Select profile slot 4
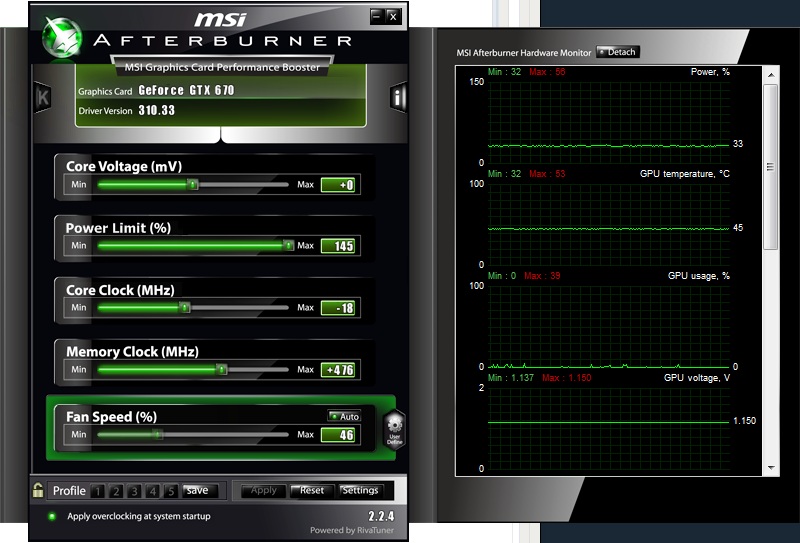The width and height of the screenshot is (800, 543). click(x=153, y=491)
